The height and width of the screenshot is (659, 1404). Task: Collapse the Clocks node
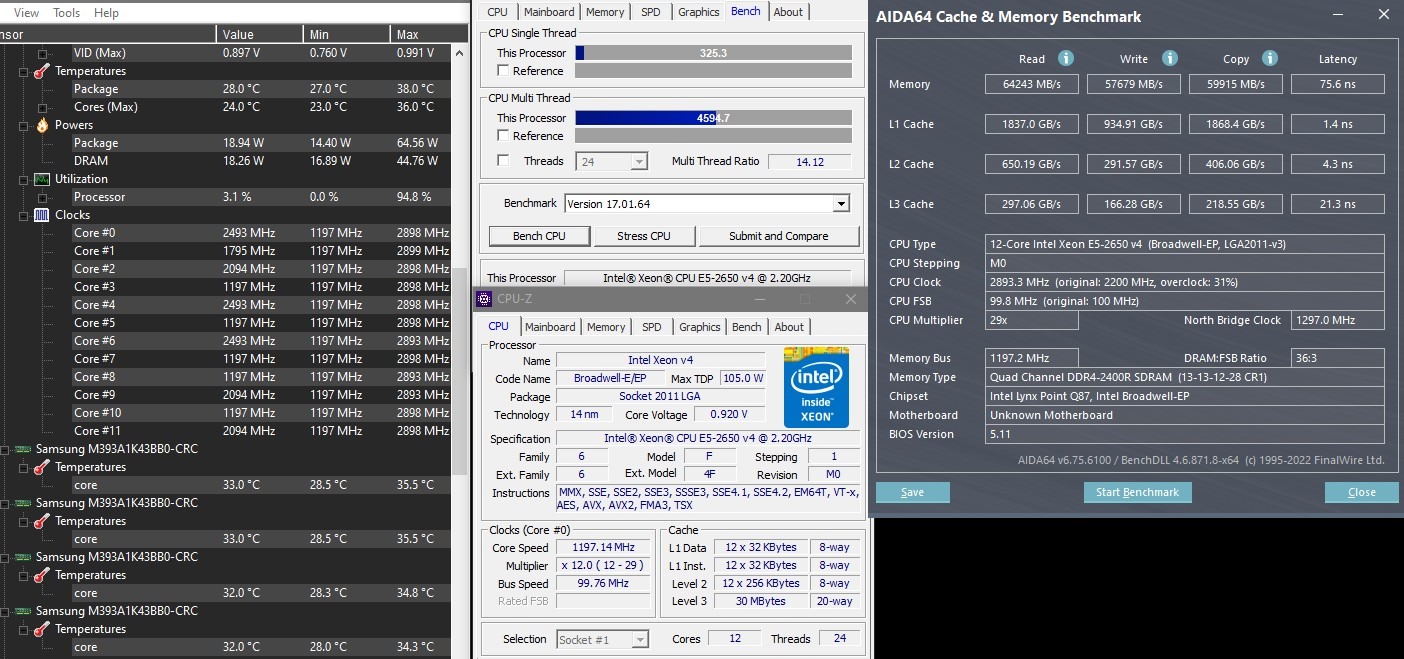[24, 215]
